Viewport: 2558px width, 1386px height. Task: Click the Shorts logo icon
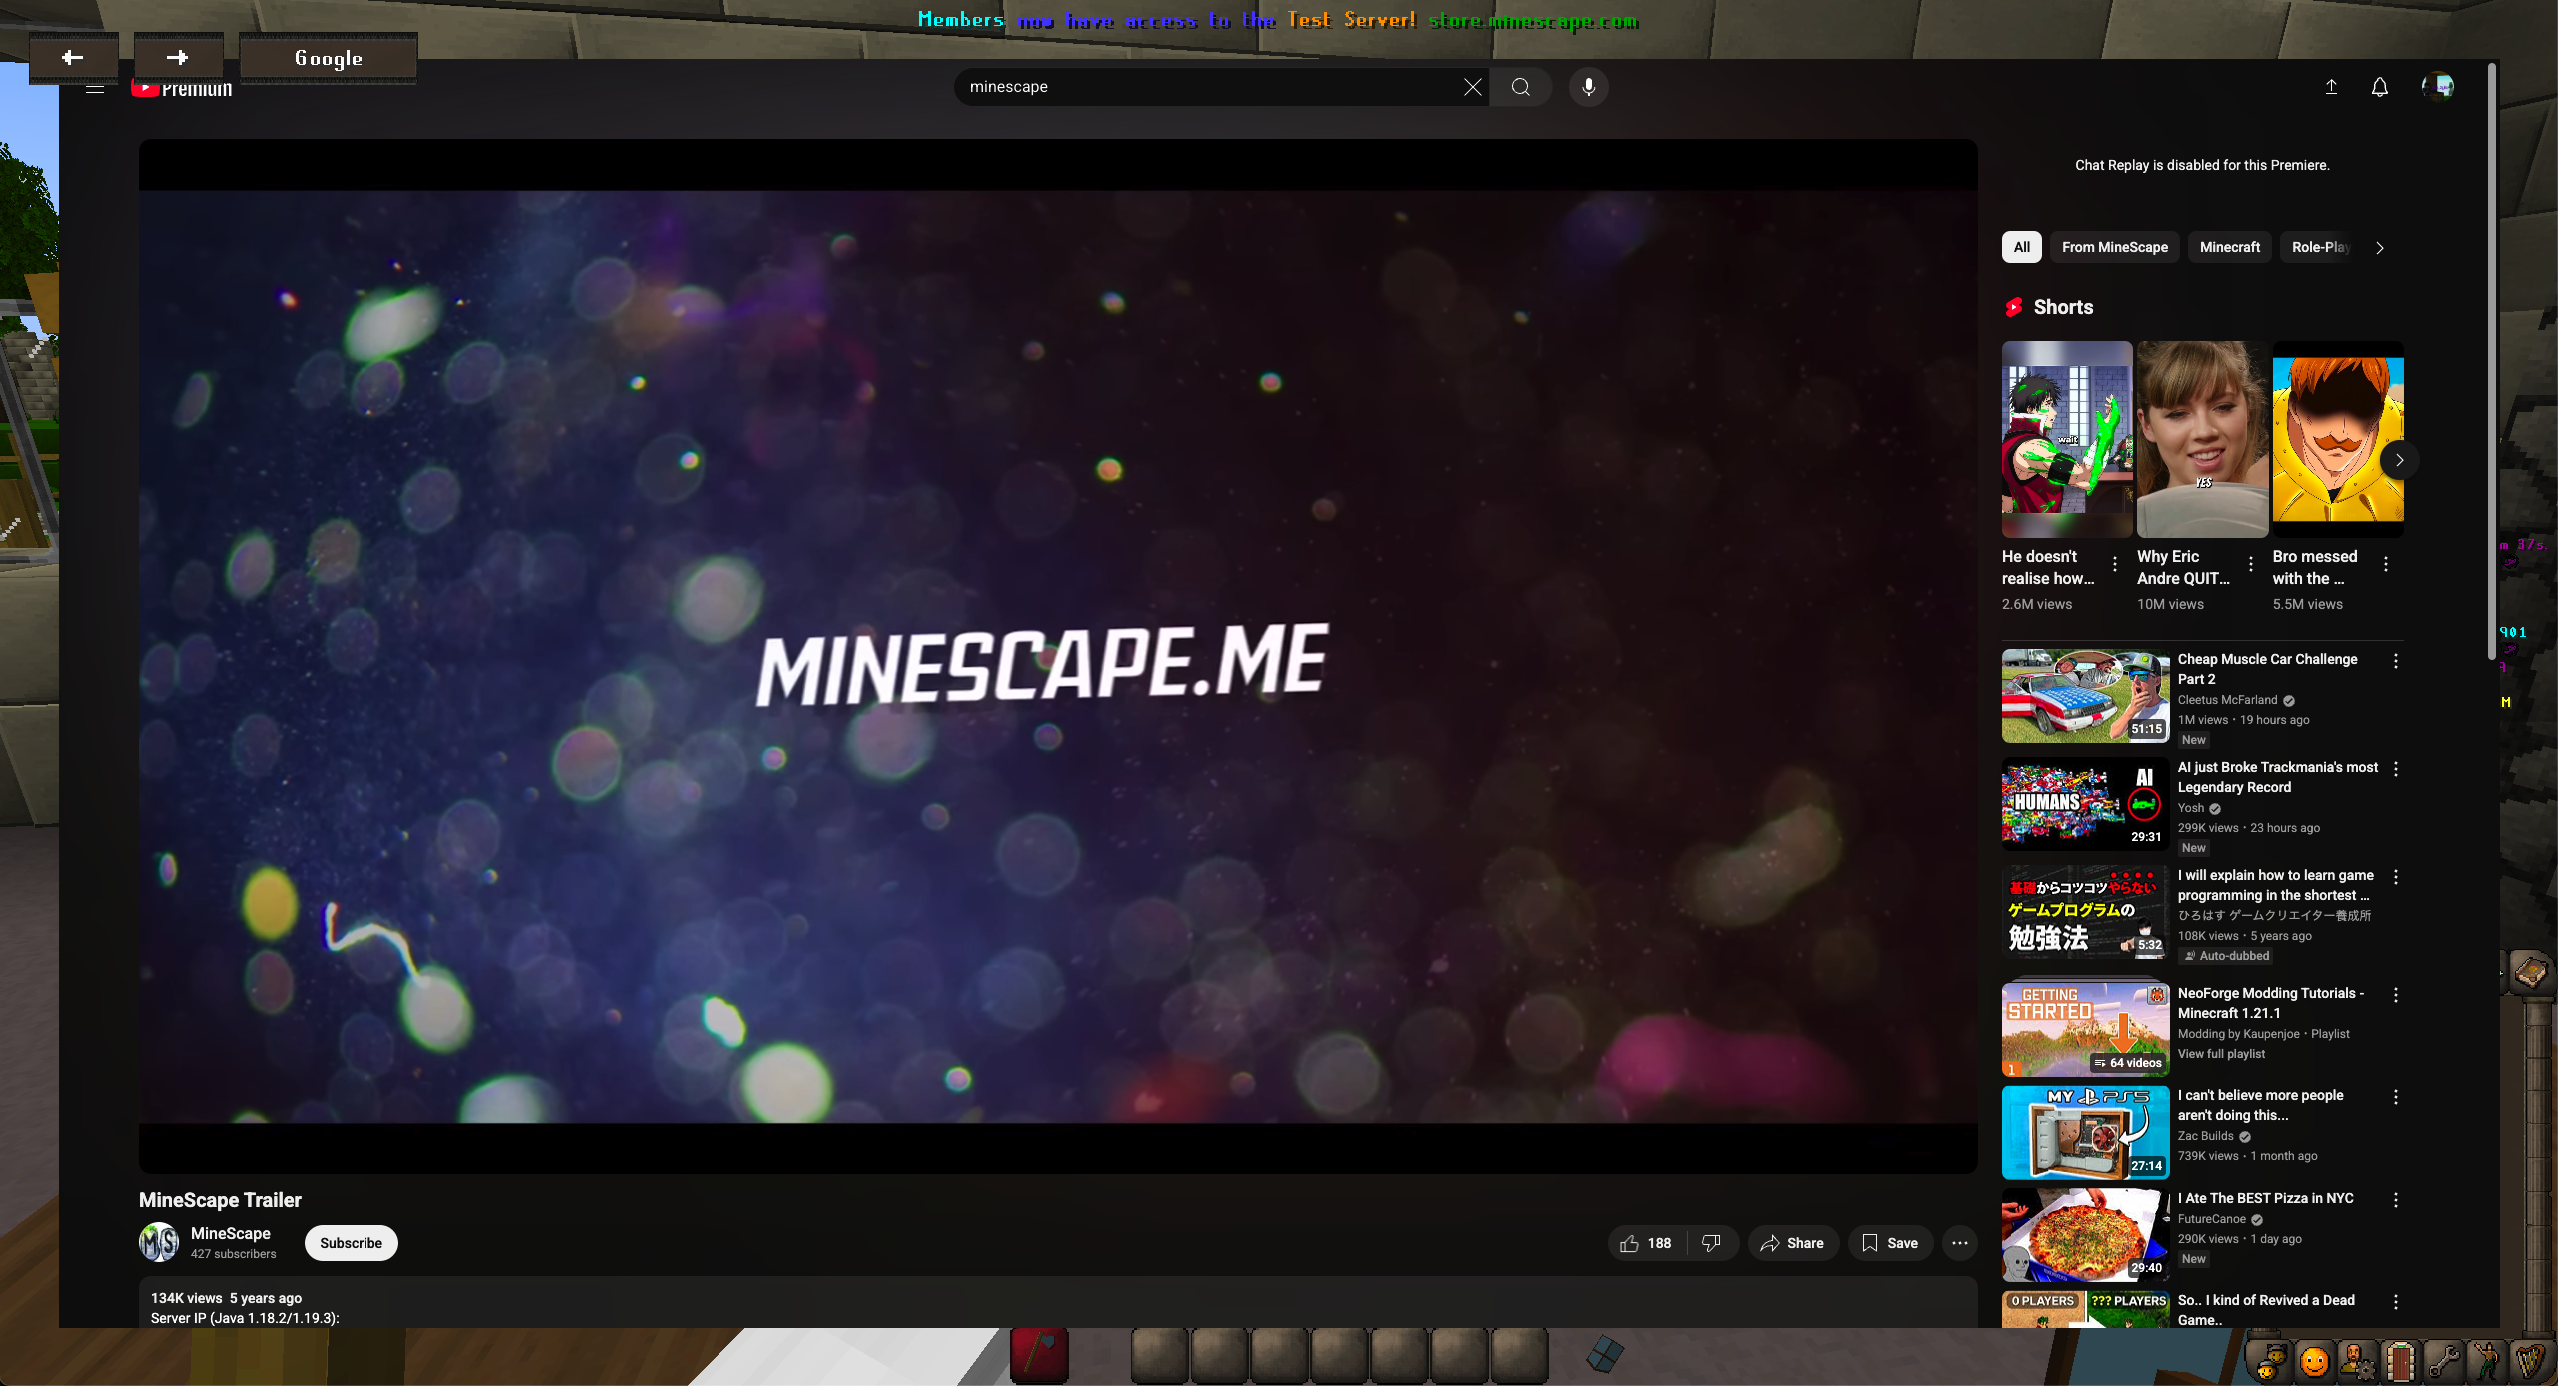tap(2014, 307)
